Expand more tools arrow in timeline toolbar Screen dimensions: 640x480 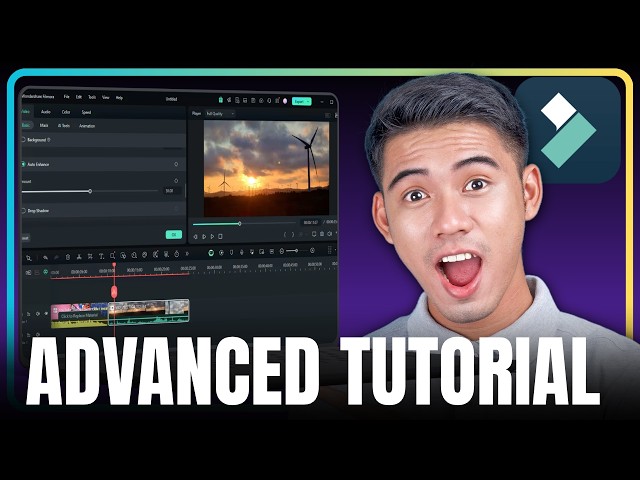187,254
